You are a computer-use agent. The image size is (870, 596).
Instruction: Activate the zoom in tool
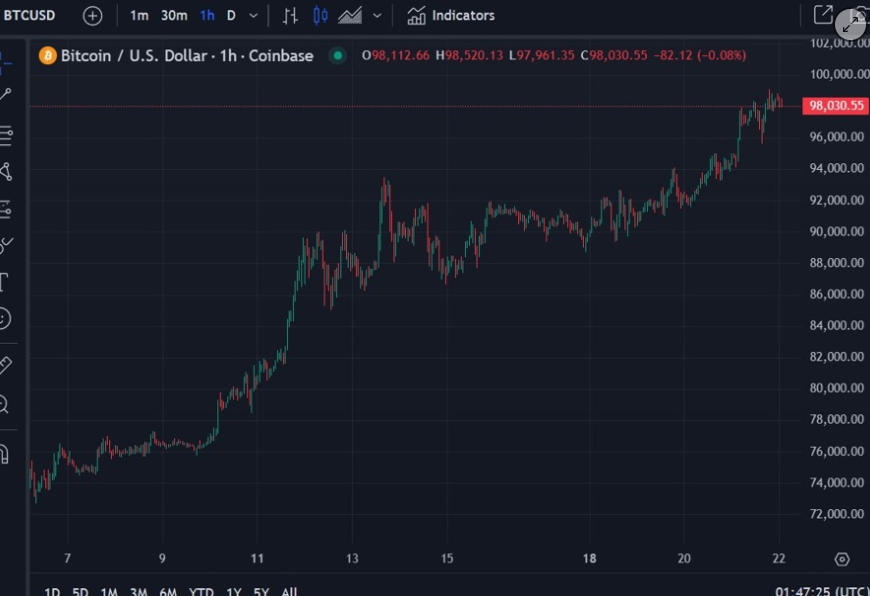coord(5,404)
